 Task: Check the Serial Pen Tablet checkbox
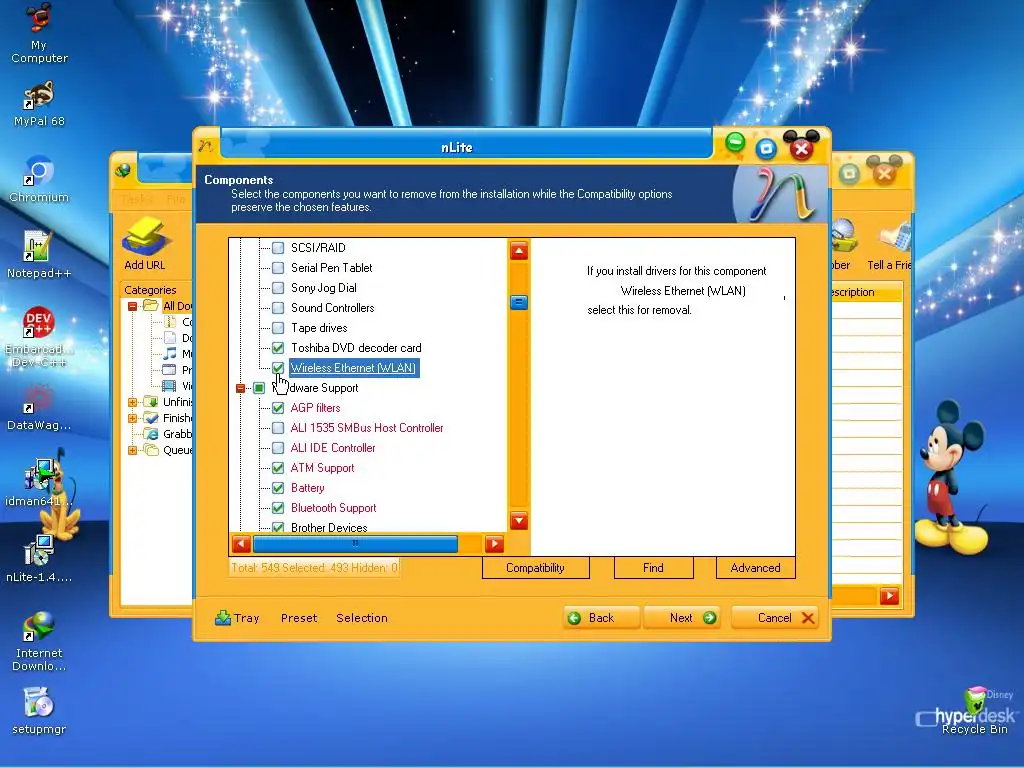[x=278, y=268]
